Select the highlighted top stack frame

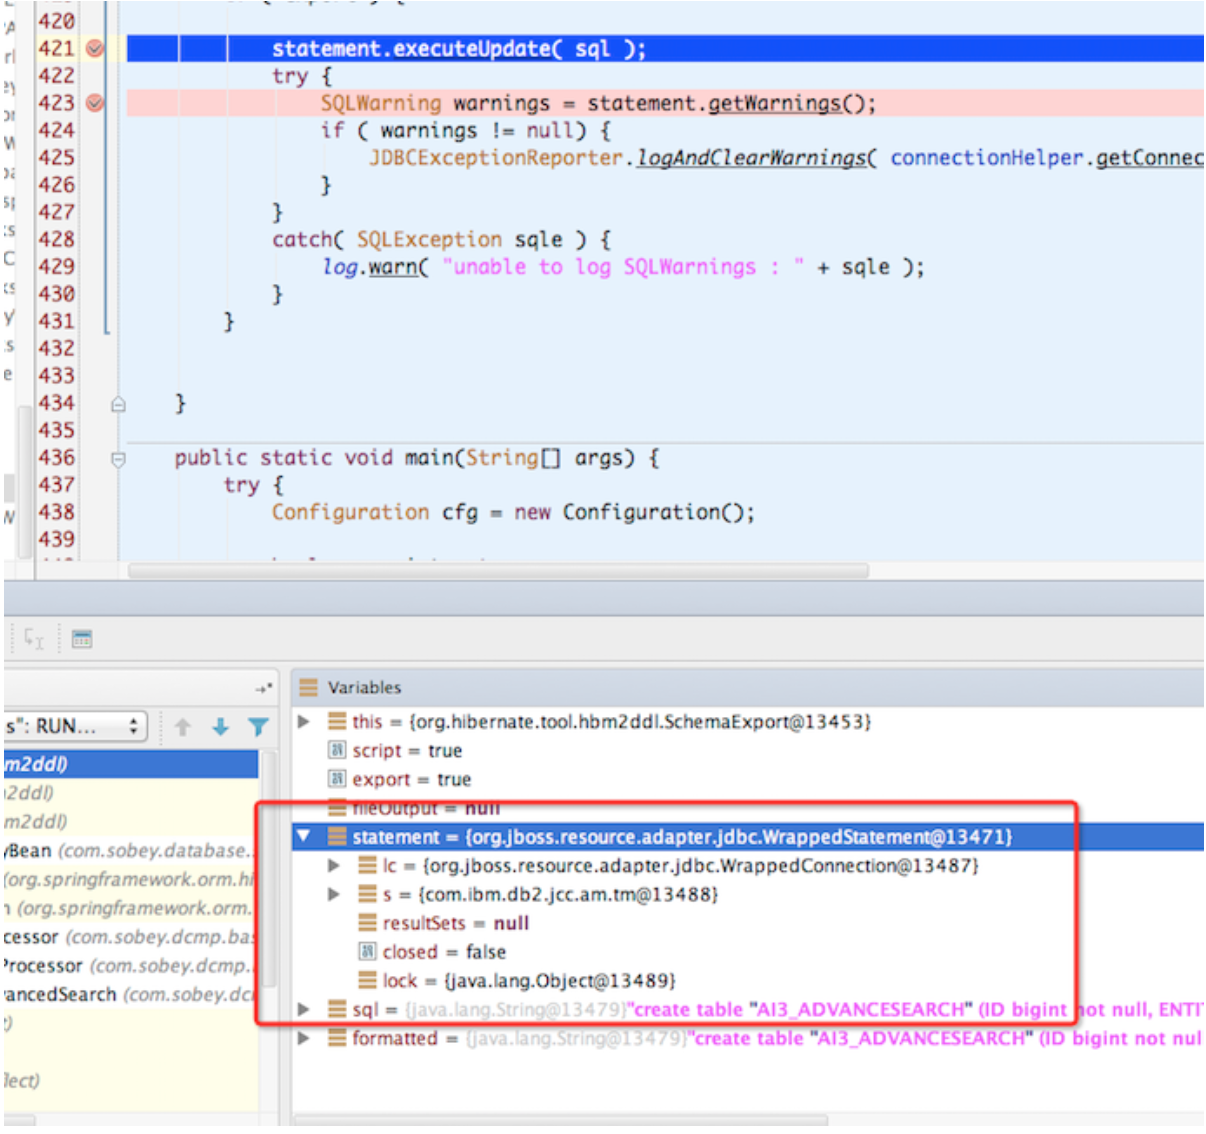(x=130, y=764)
